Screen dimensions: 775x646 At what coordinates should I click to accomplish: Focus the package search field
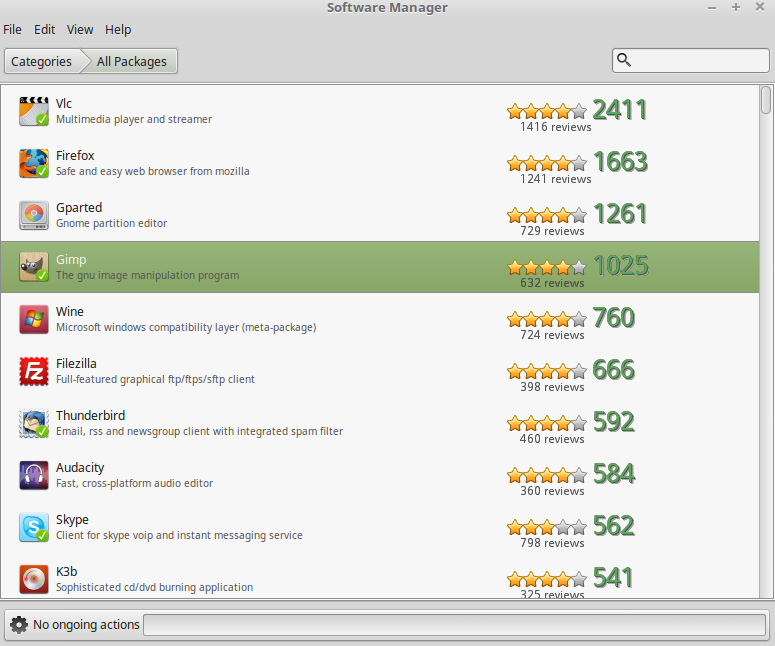(690, 60)
